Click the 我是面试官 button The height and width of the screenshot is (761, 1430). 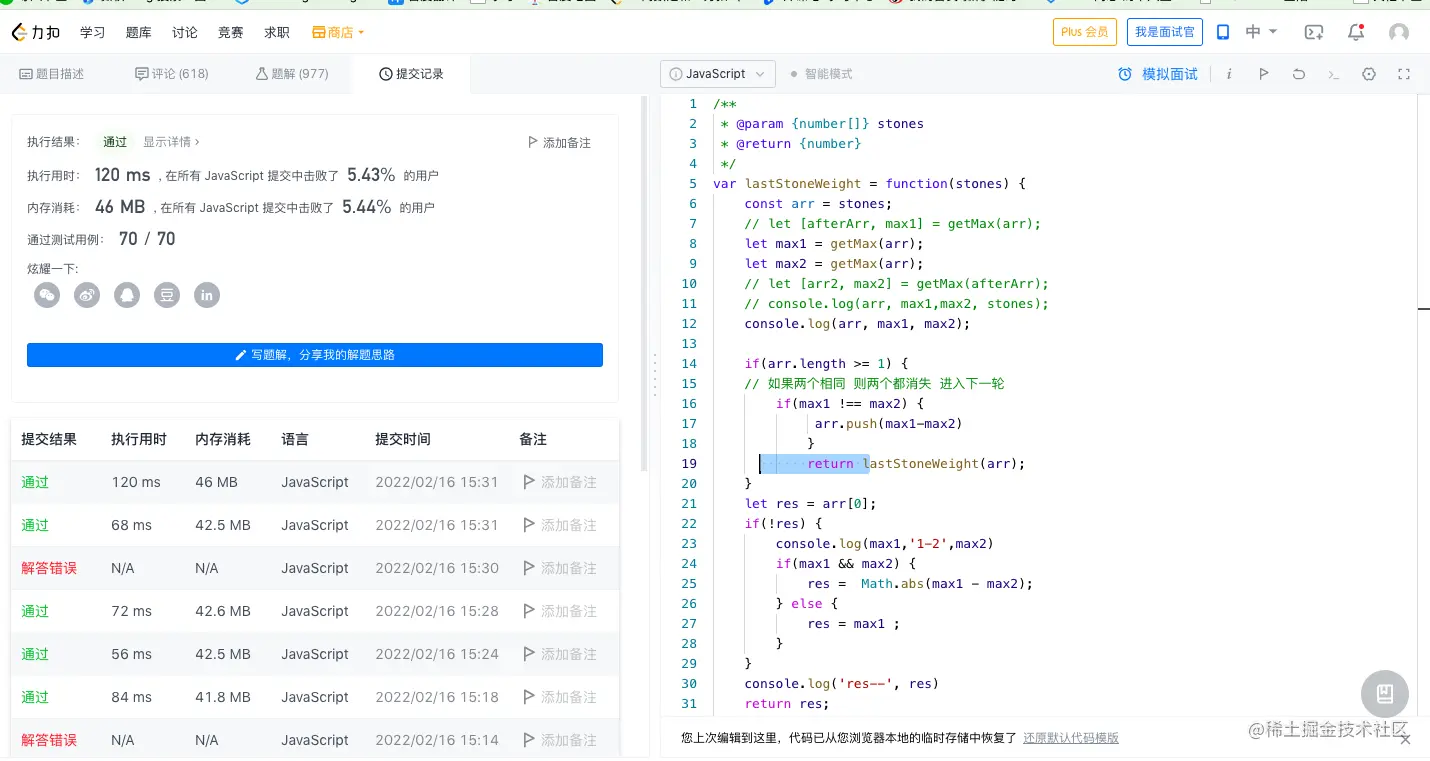[x=1165, y=32]
